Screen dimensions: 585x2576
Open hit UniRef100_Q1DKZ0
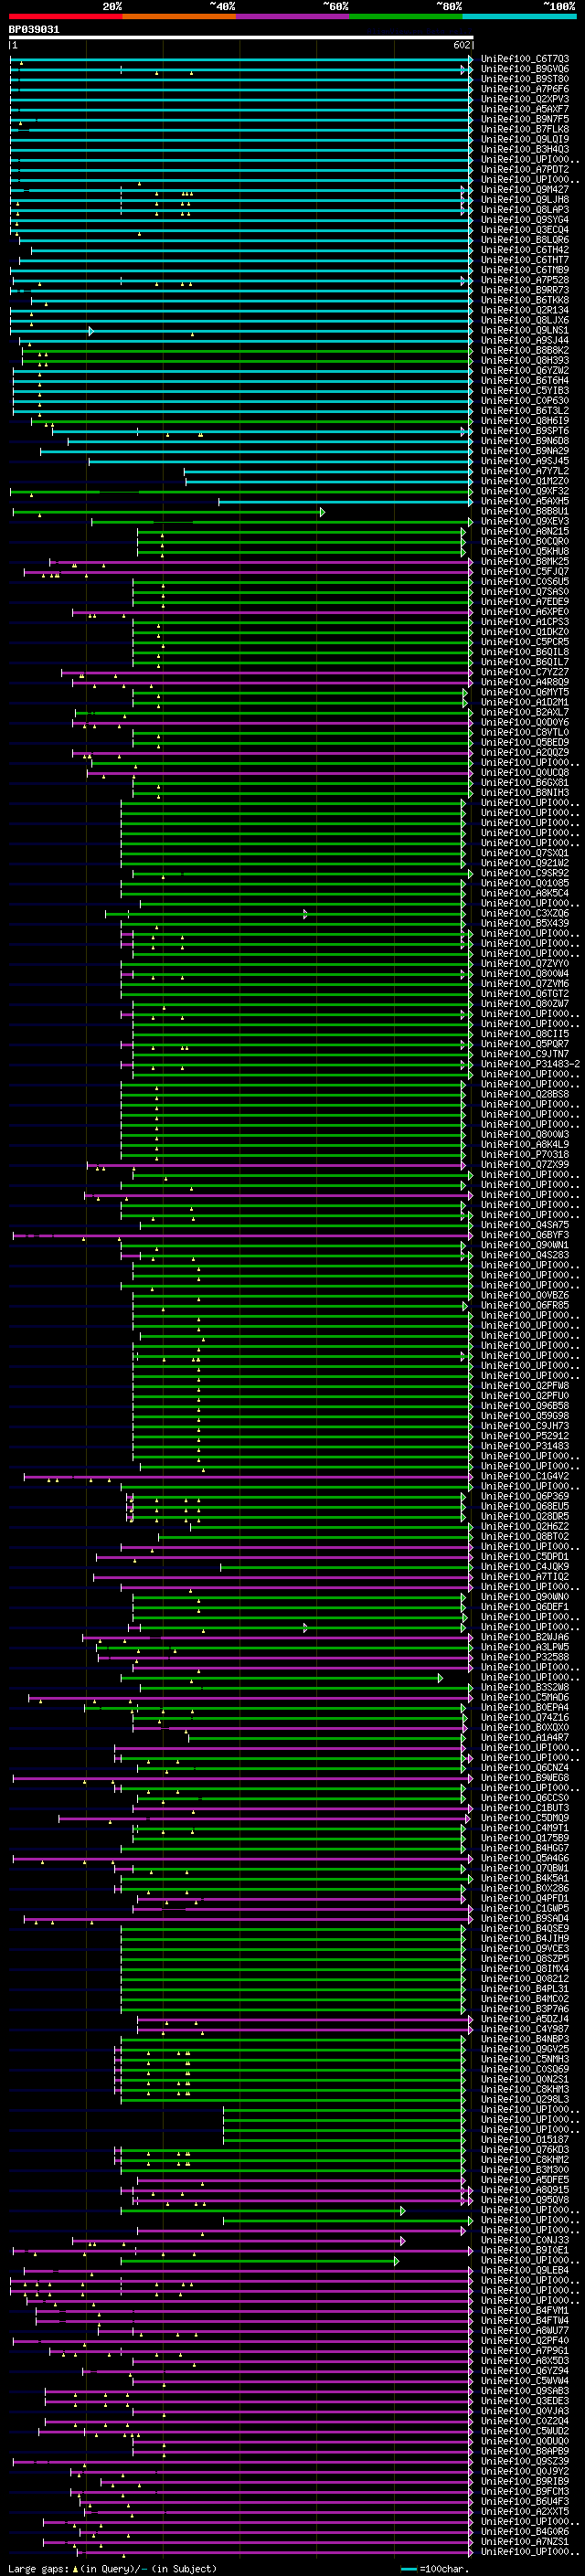coord(525,632)
